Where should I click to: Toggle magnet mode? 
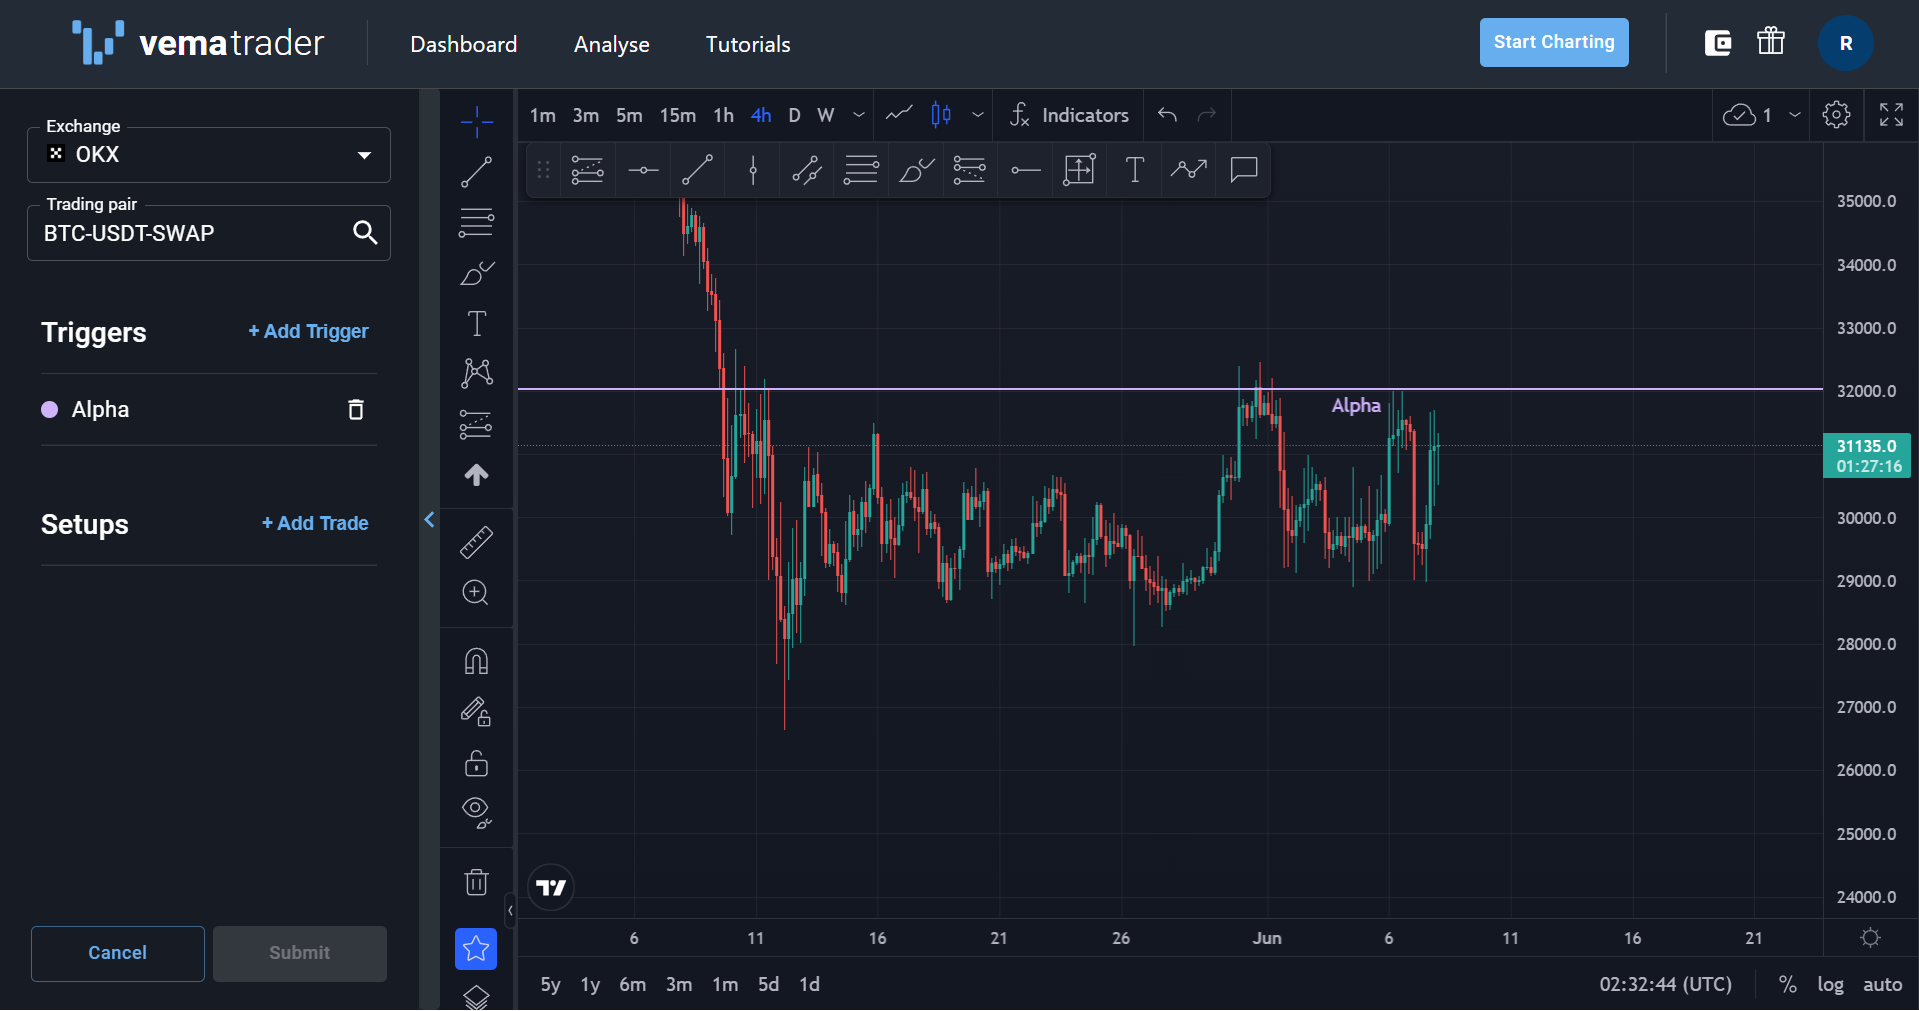(477, 661)
